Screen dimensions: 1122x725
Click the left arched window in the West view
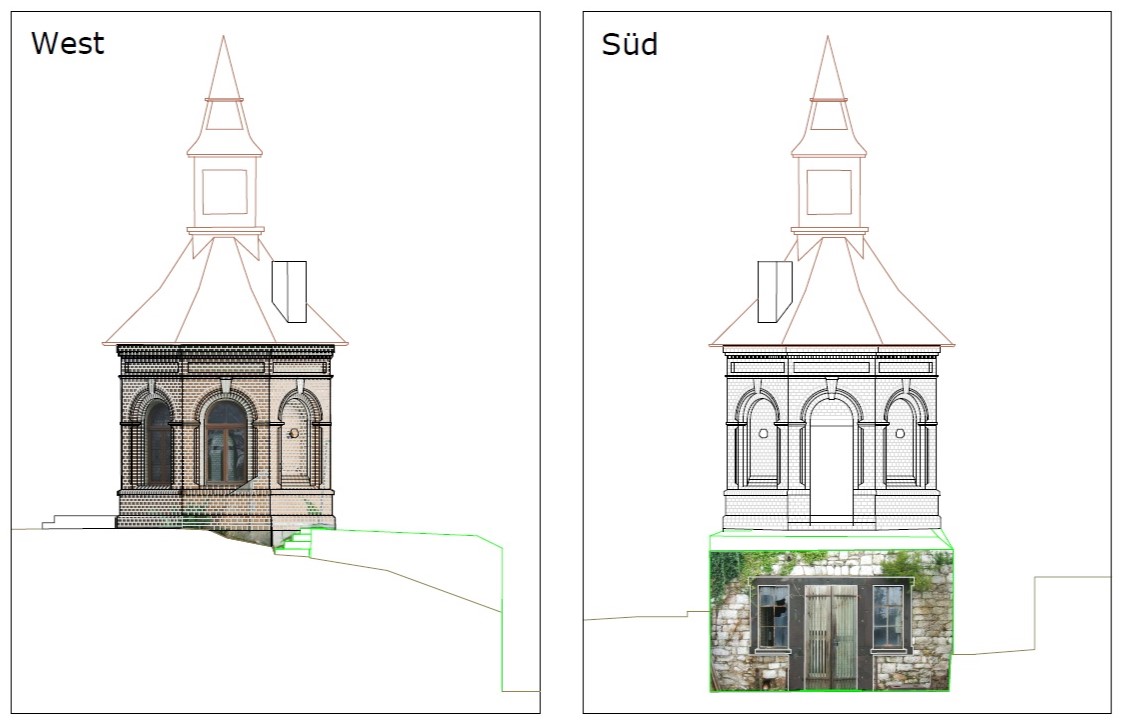coord(157,441)
